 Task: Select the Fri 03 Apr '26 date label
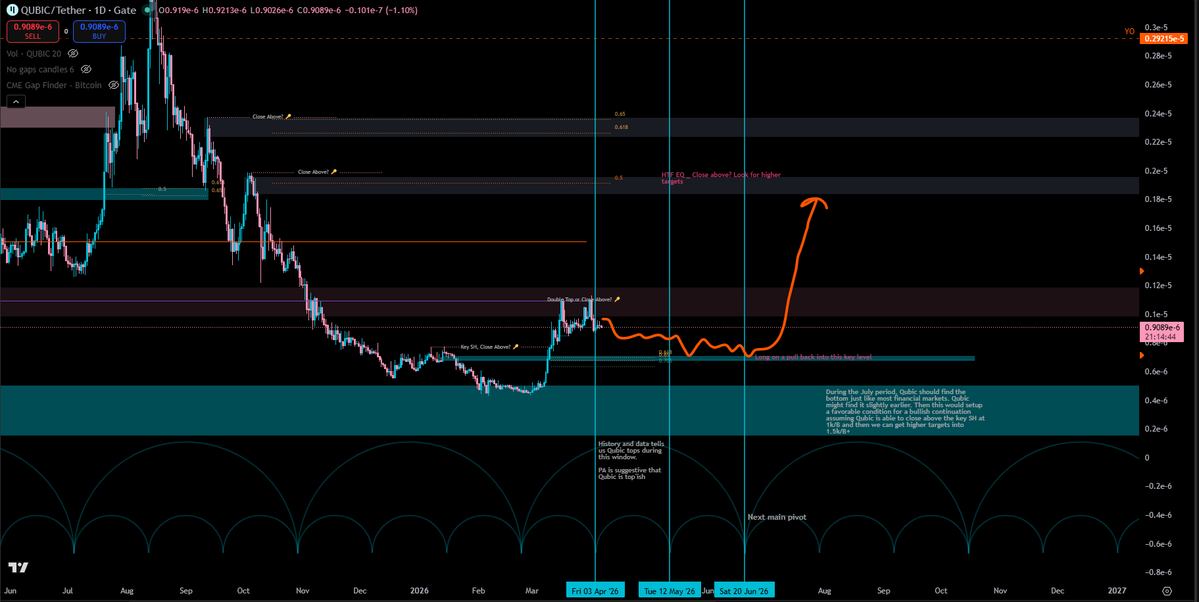pos(595,591)
